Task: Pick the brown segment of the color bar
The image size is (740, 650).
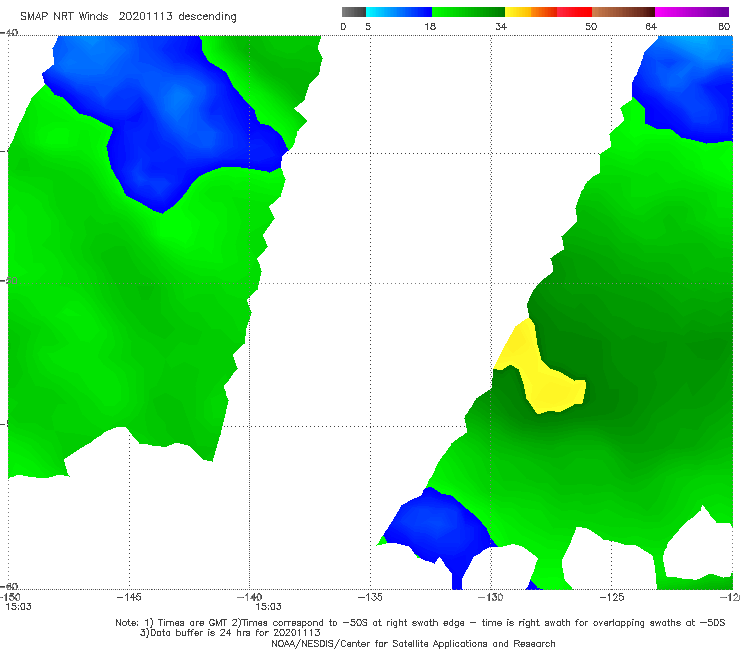Action: coord(623,12)
